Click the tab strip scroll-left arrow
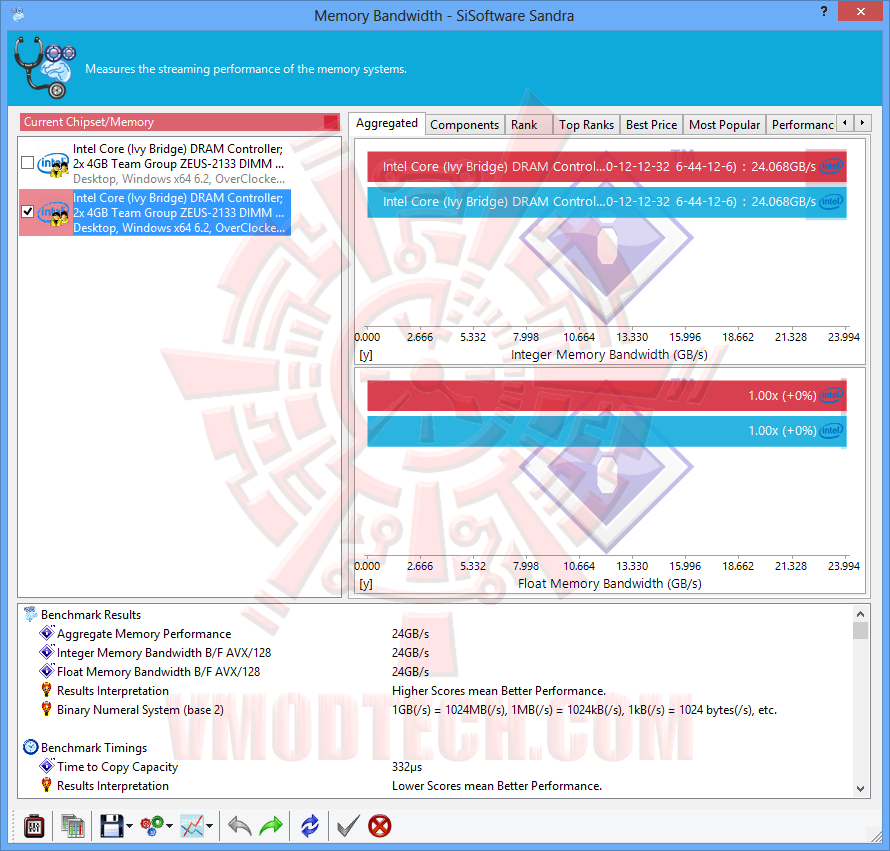890x851 pixels. (x=845, y=123)
